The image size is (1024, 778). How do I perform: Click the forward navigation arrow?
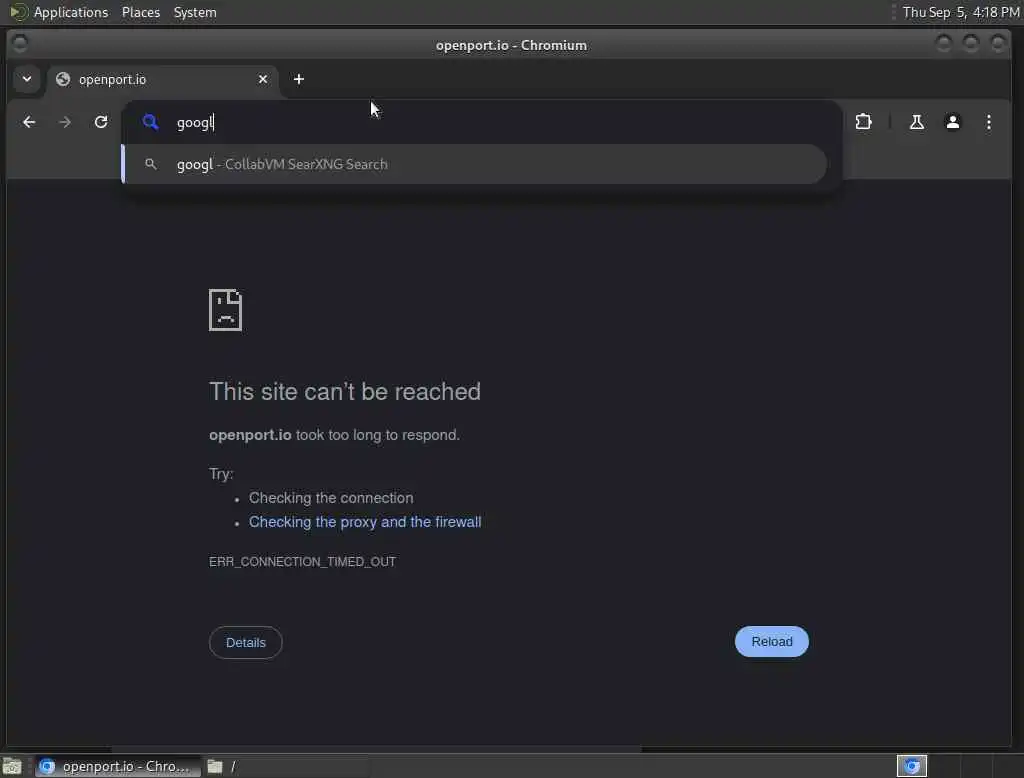tap(65, 122)
